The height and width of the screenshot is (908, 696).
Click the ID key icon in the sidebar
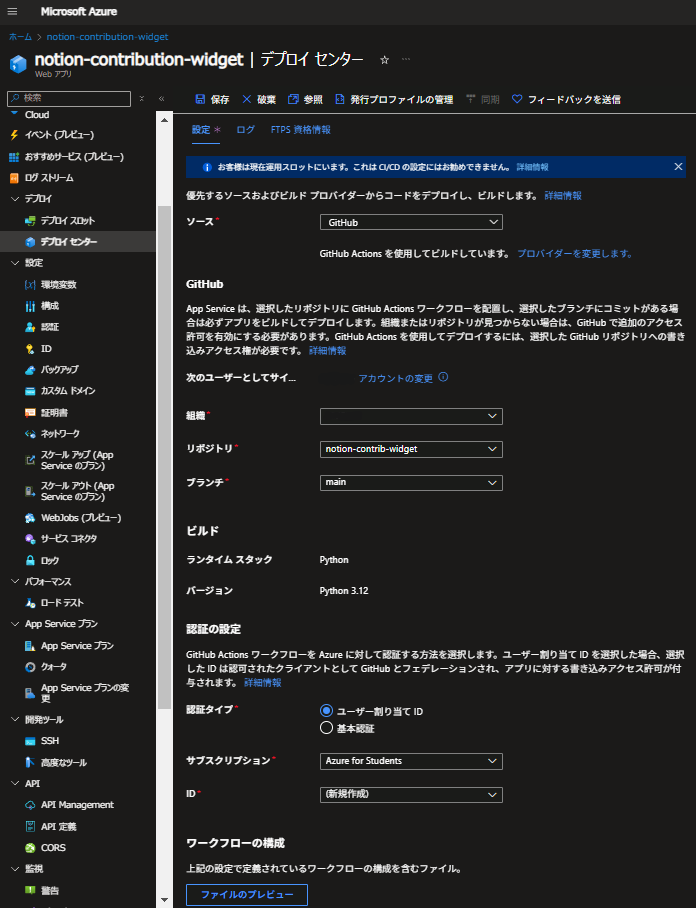pos(30,349)
